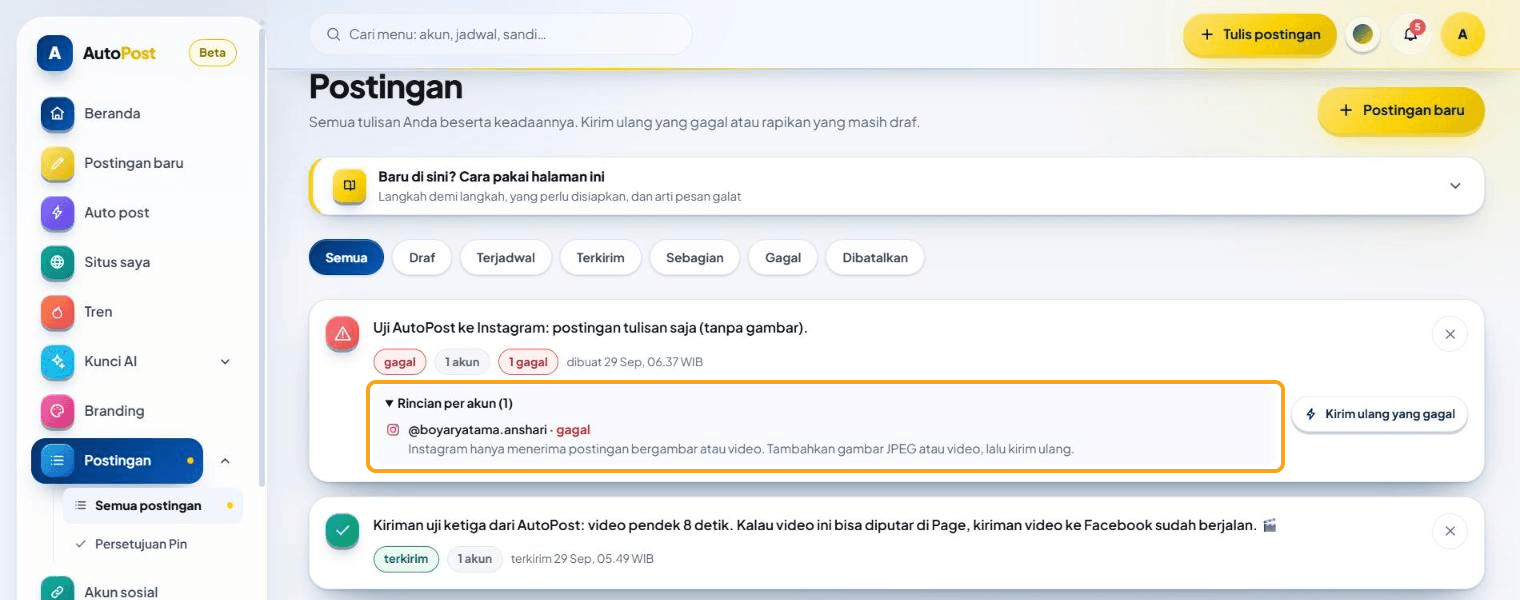Click the notification bell icon
Screen dimensions: 1520x600
coord(1410,34)
